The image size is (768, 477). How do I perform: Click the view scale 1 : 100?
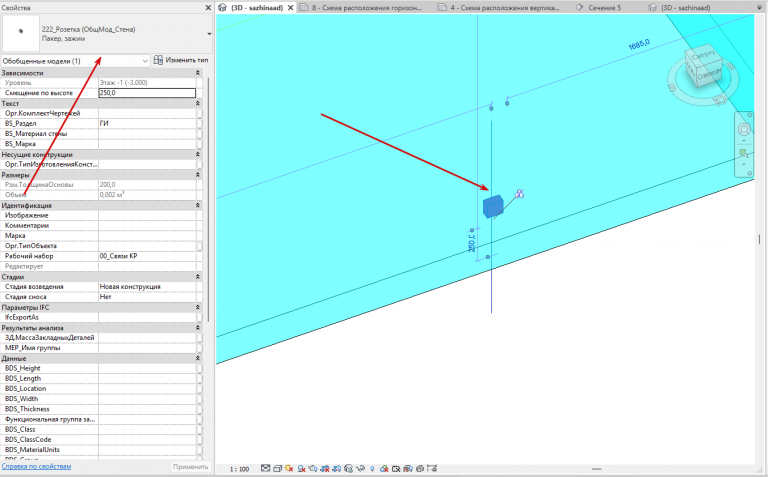point(240,469)
